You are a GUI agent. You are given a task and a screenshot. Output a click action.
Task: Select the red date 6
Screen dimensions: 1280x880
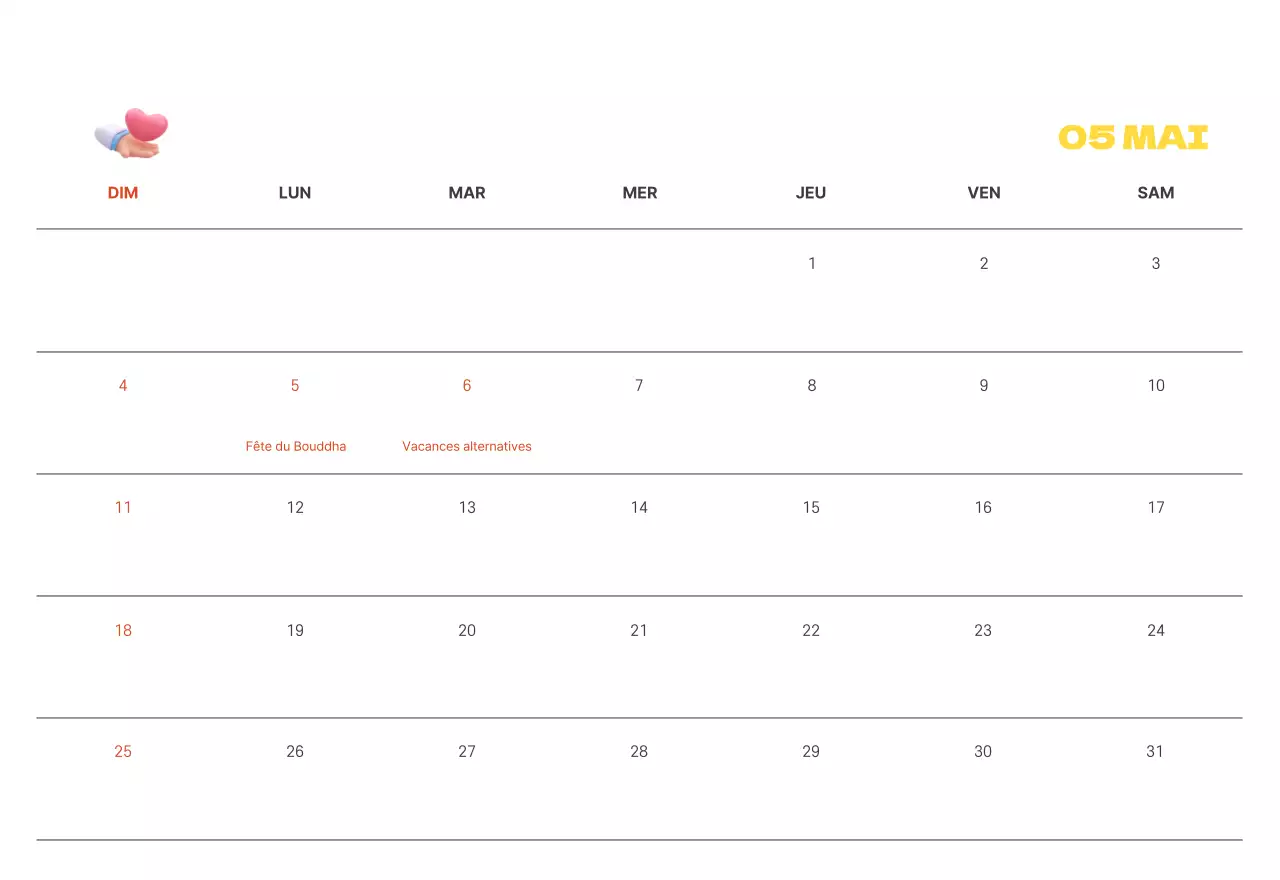coord(467,386)
